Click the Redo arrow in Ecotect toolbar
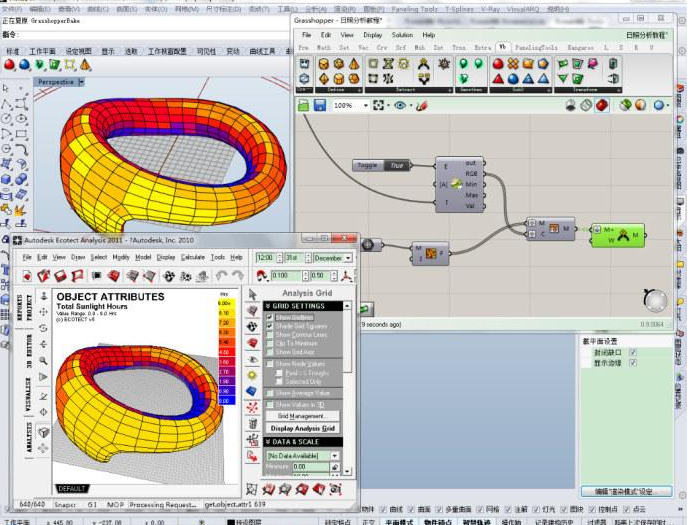This screenshot has height=525, width=690. tap(238, 276)
